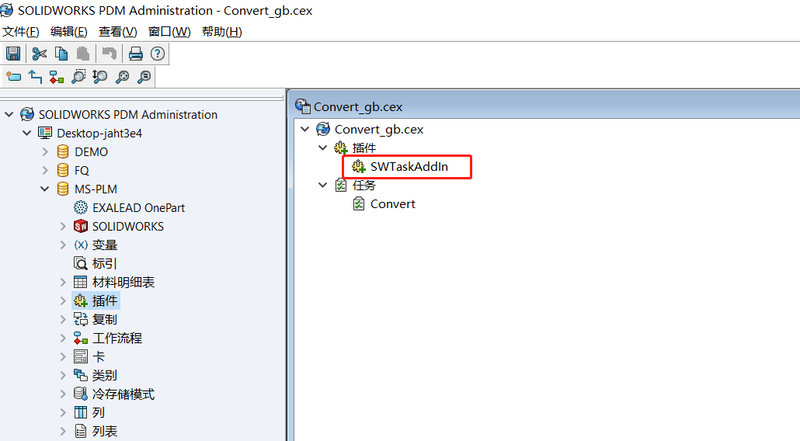
Task: Expand the DEMO vault node
Action: [x=45, y=152]
